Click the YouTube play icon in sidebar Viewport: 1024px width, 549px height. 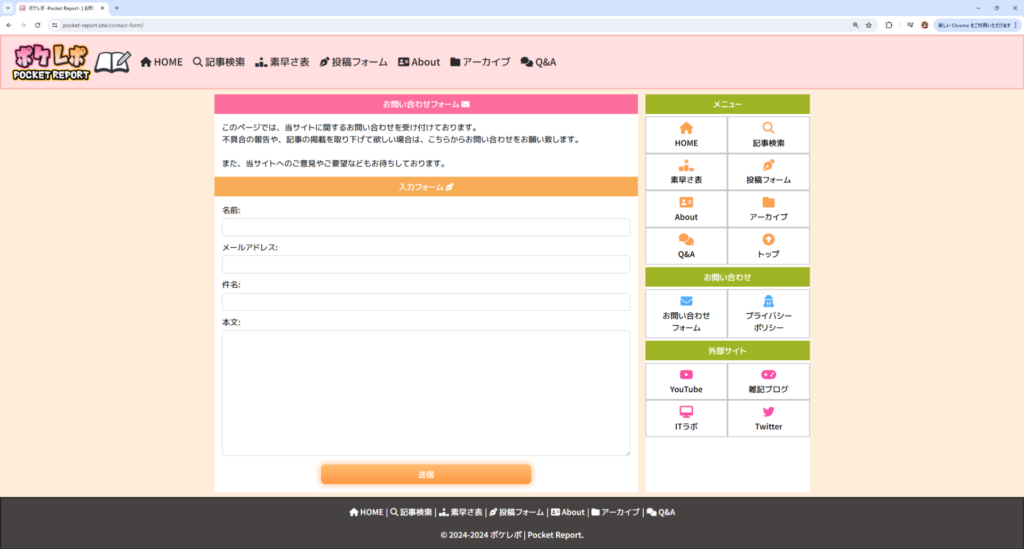[x=686, y=375]
